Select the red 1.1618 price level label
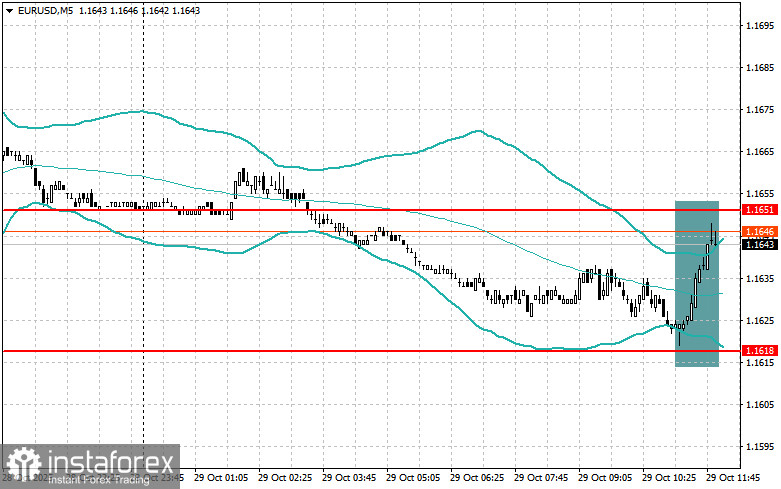Screen dimensions: 781x489 click(x=760, y=351)
